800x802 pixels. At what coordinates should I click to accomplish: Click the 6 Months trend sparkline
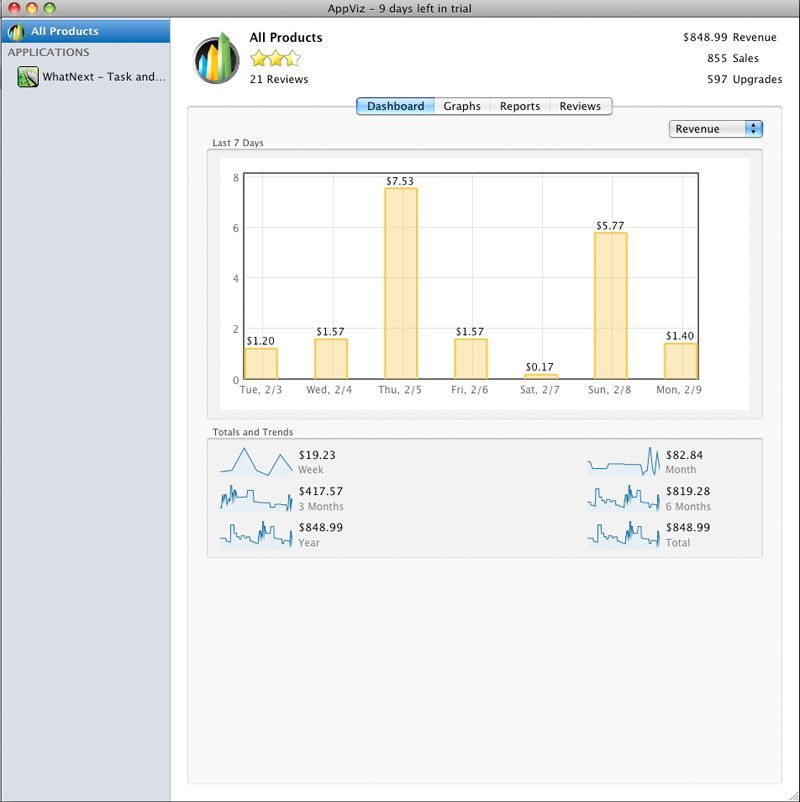point(625,497)
